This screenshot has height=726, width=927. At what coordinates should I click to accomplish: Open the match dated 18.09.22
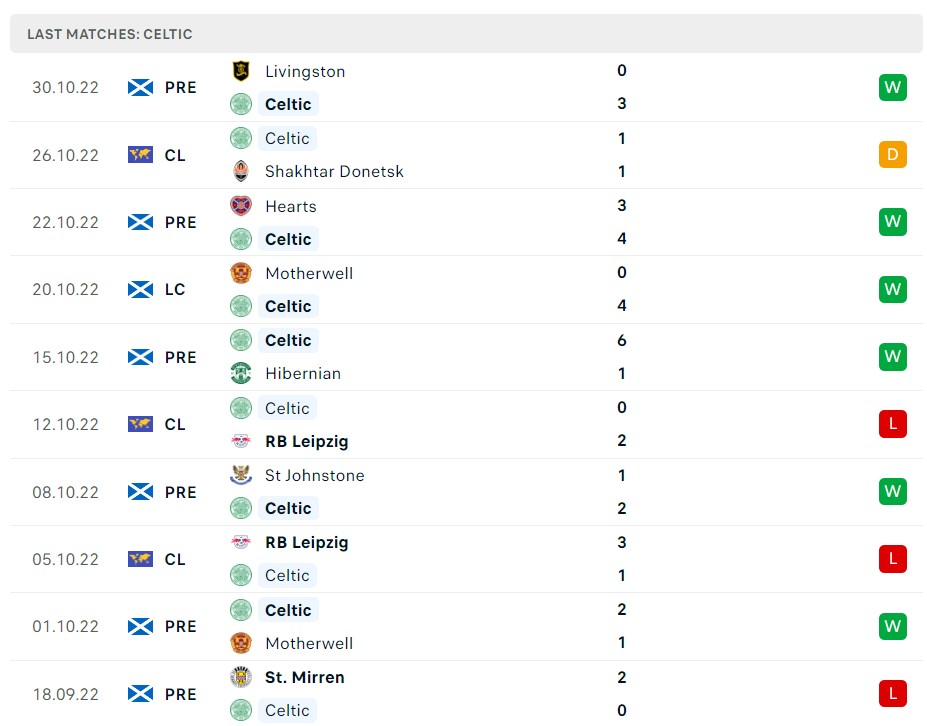[x=66, y=694]
